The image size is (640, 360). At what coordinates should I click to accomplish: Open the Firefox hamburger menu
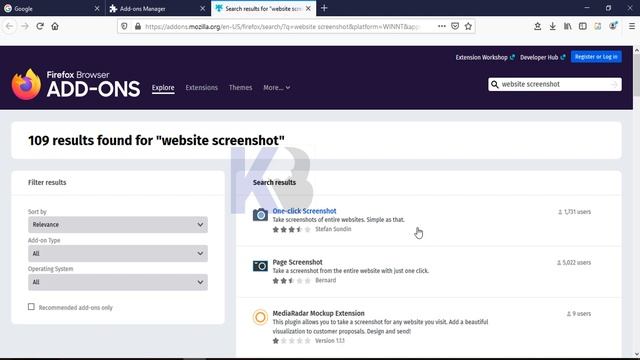coord(632,26)
